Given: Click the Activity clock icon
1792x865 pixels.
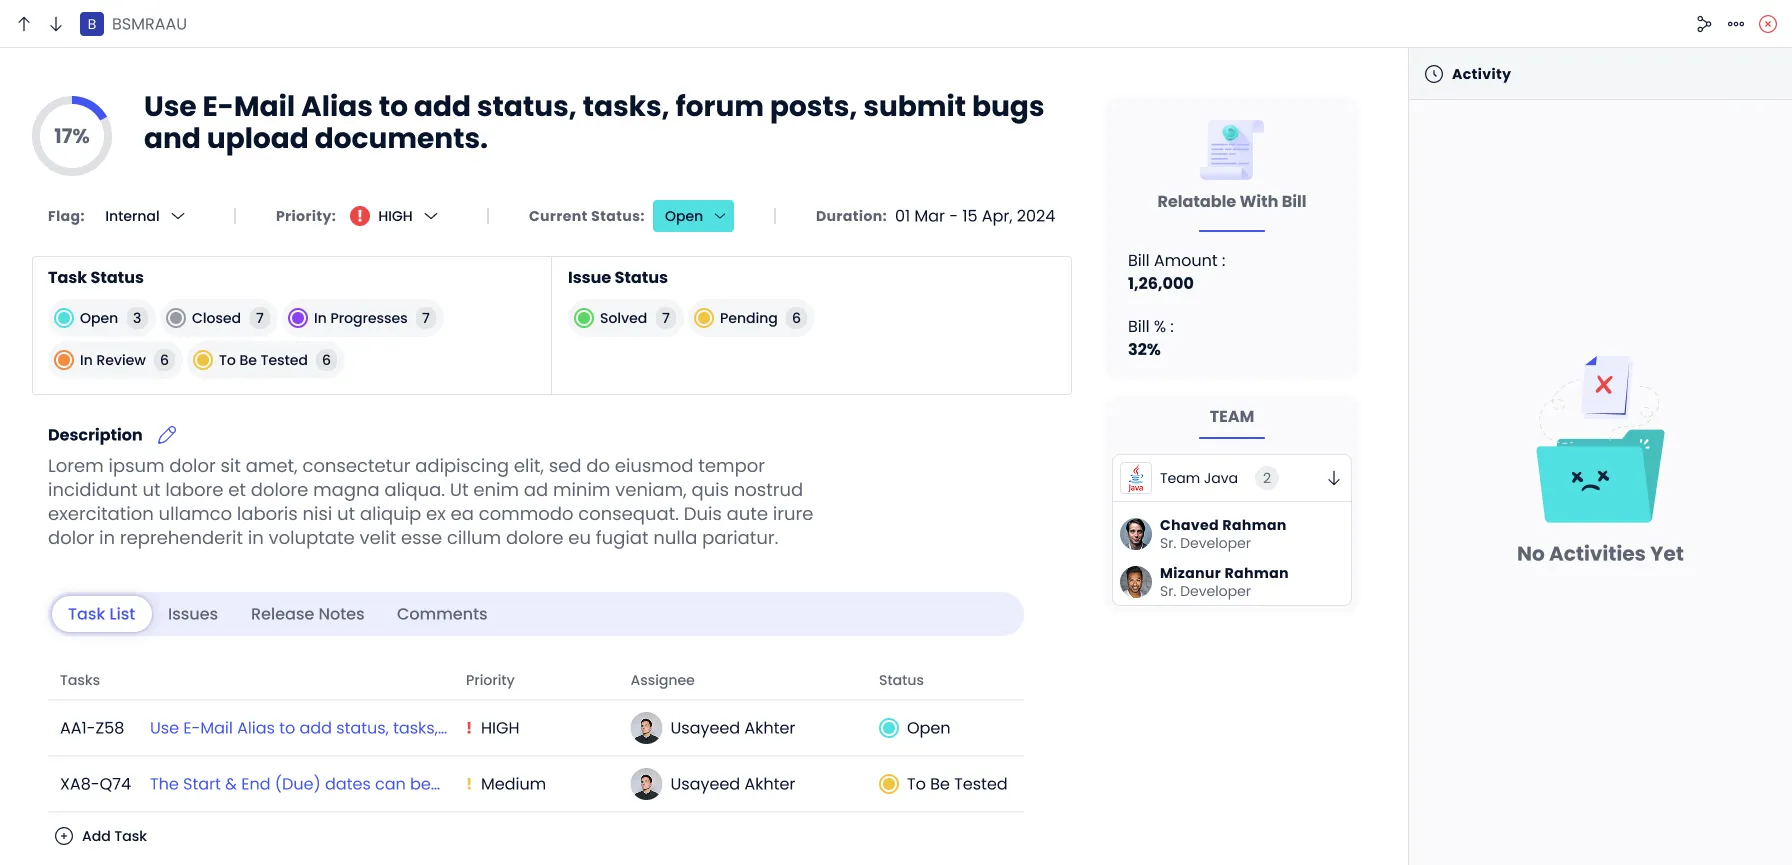Looking at the screenshot, I should click(x=1434, y=74).
